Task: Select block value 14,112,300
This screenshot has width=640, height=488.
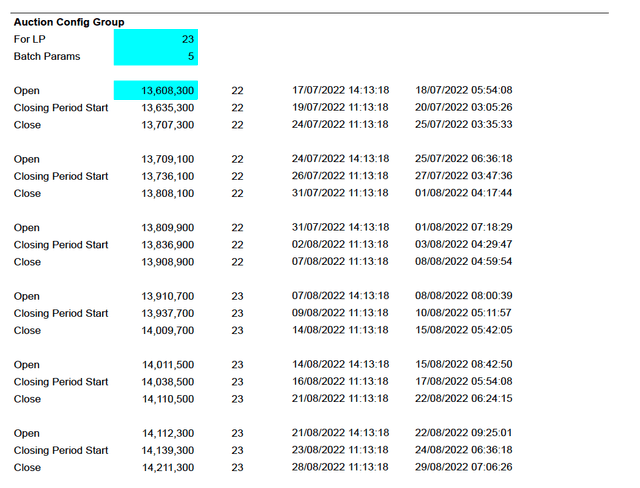Action: tap(168, 433)
